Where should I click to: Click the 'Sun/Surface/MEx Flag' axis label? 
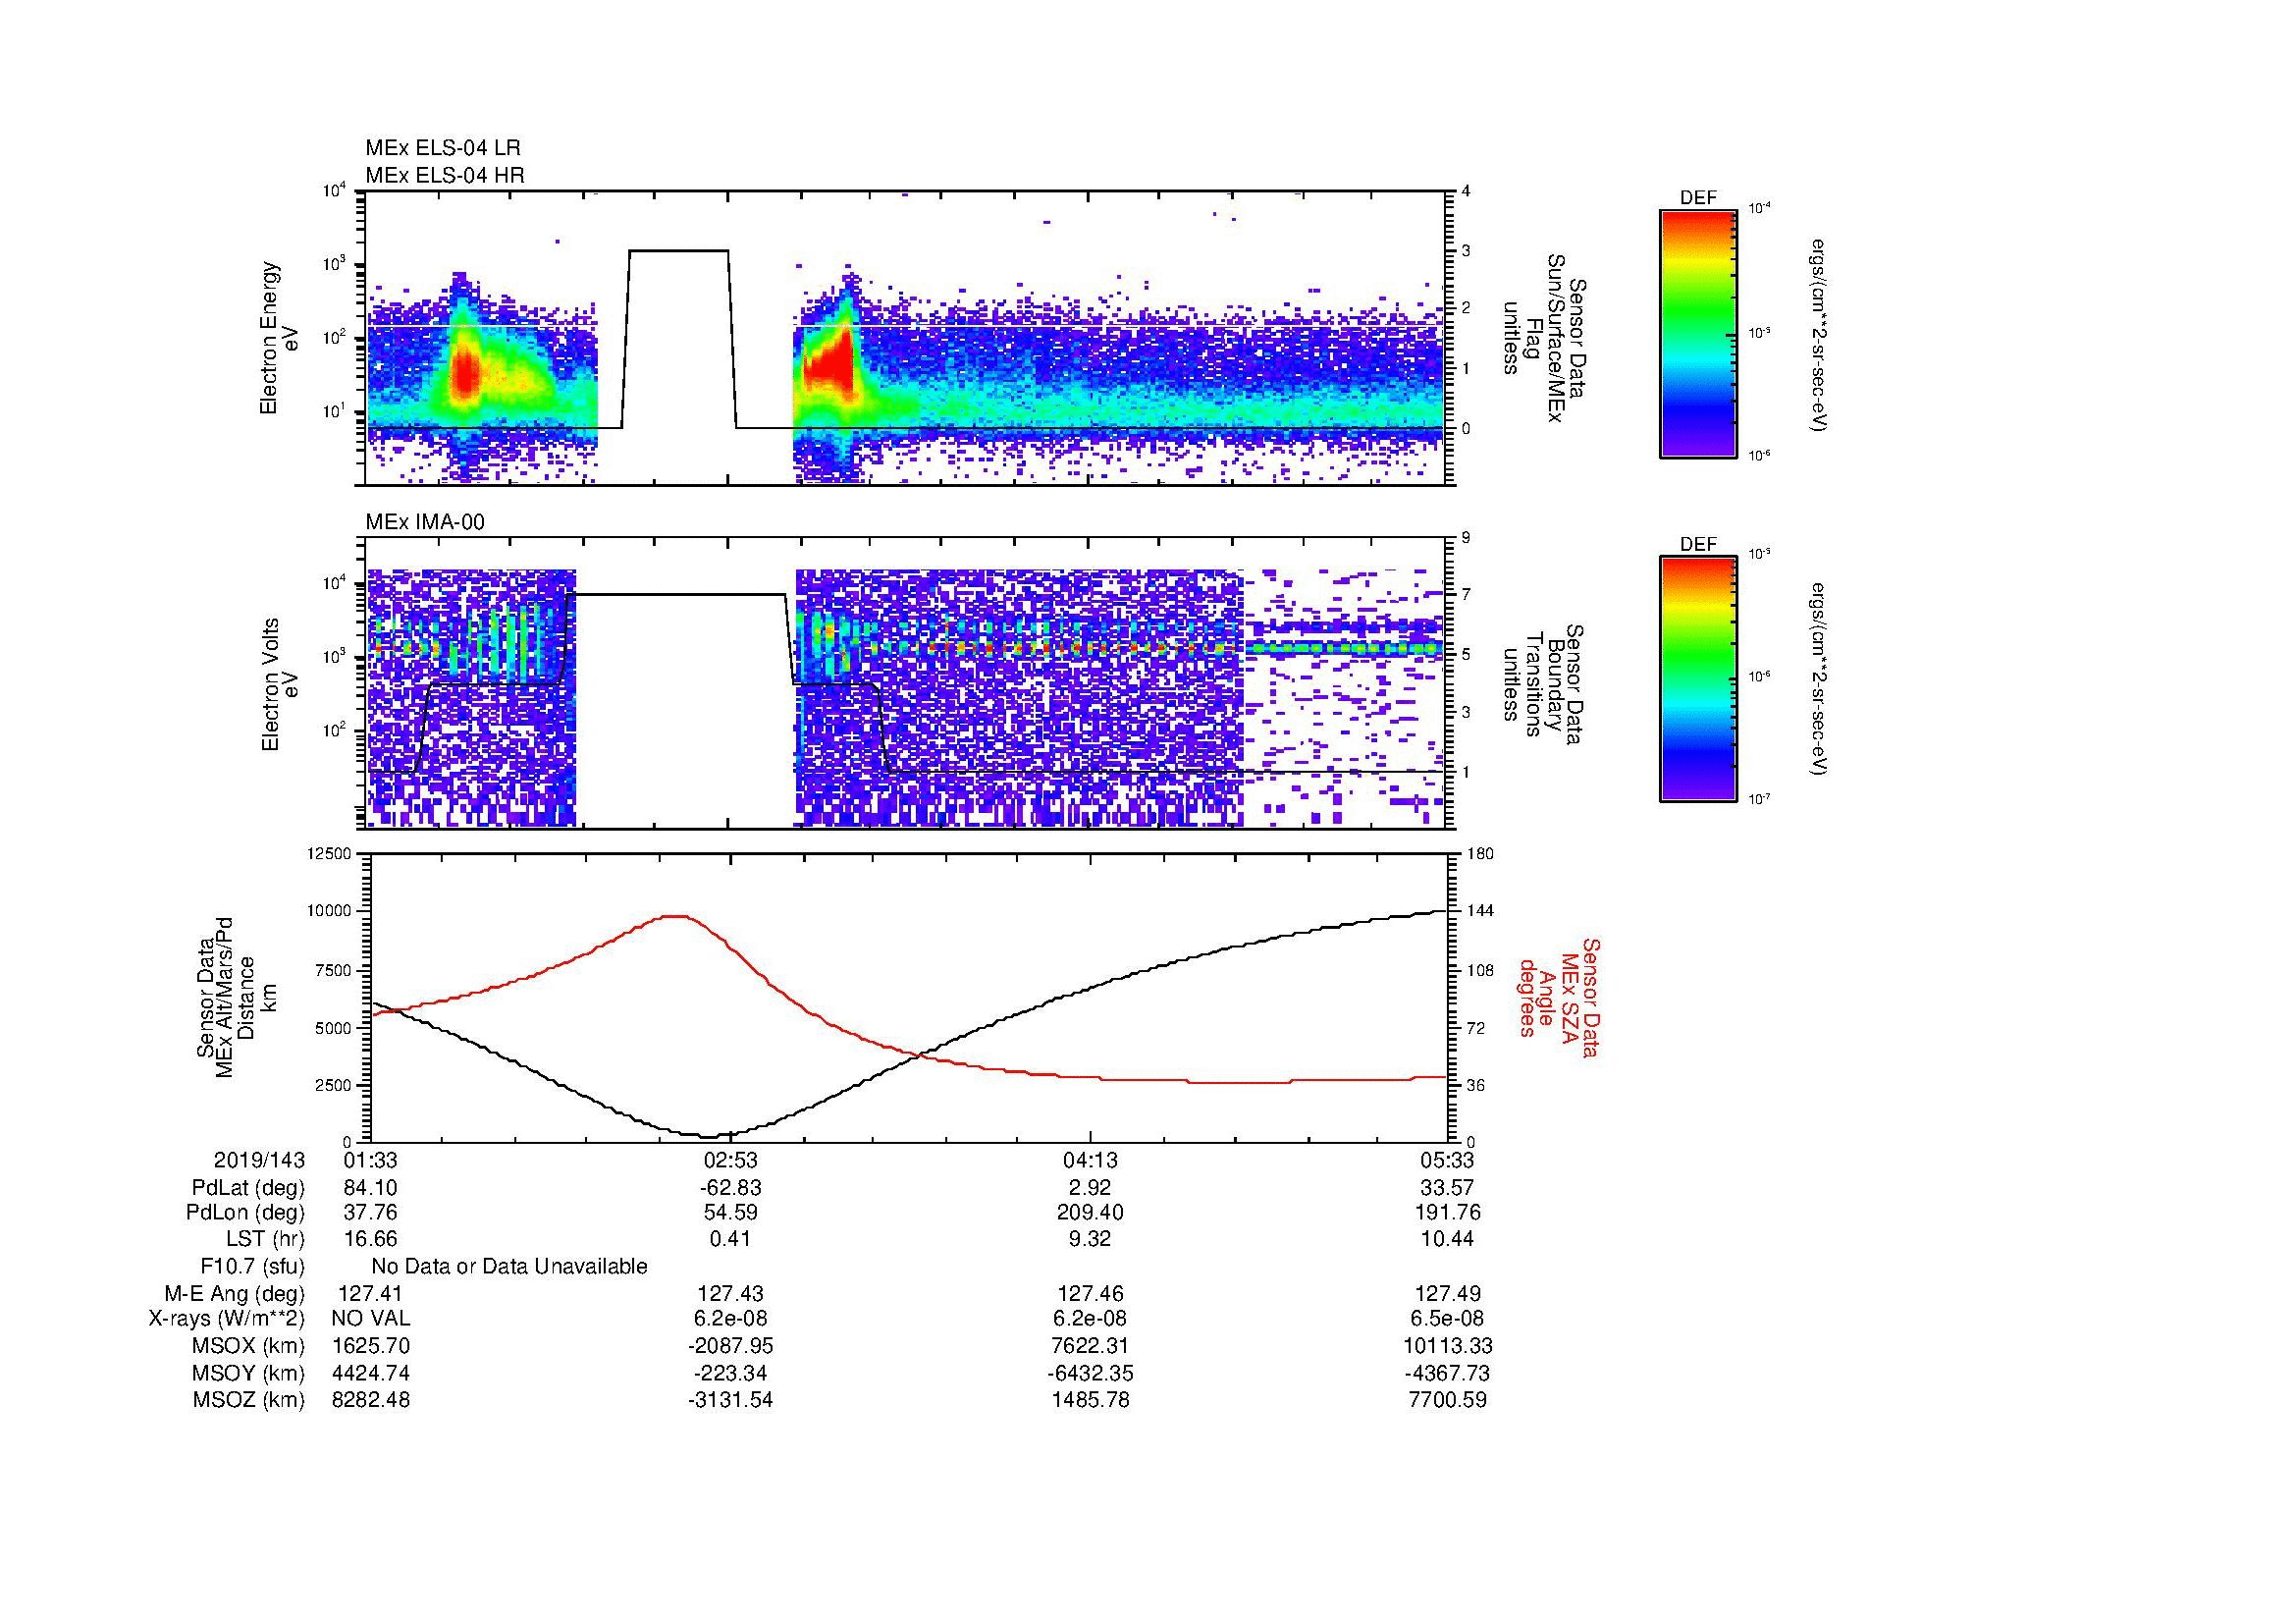(1543, 338)
